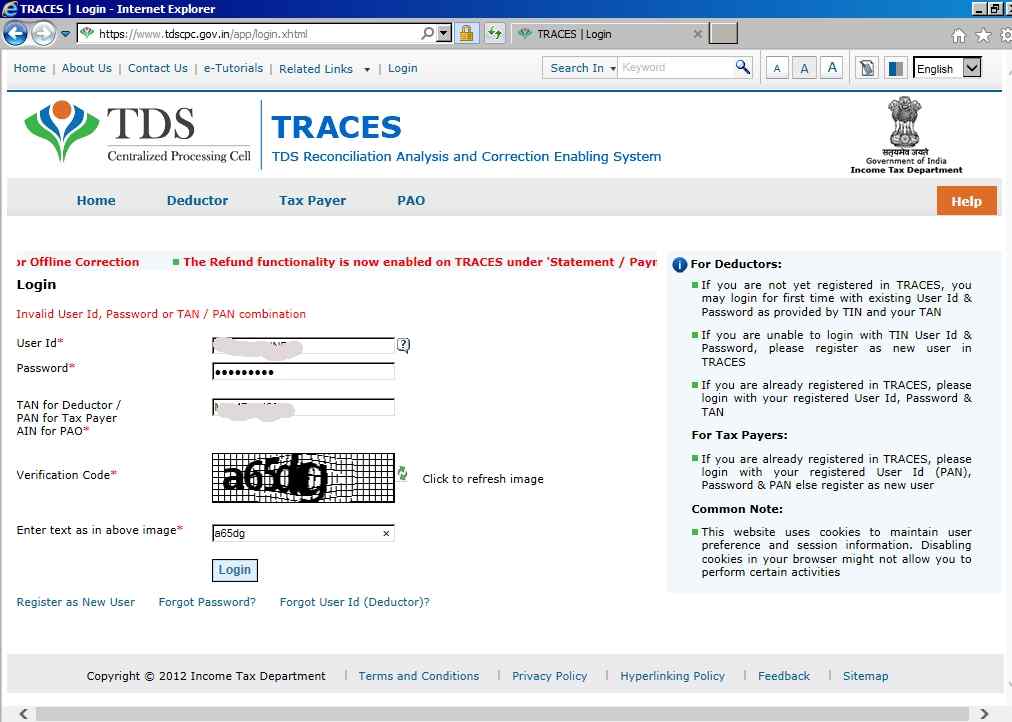
Task: Click the Internet Explorer title bar icon
Action: (9, 8)
